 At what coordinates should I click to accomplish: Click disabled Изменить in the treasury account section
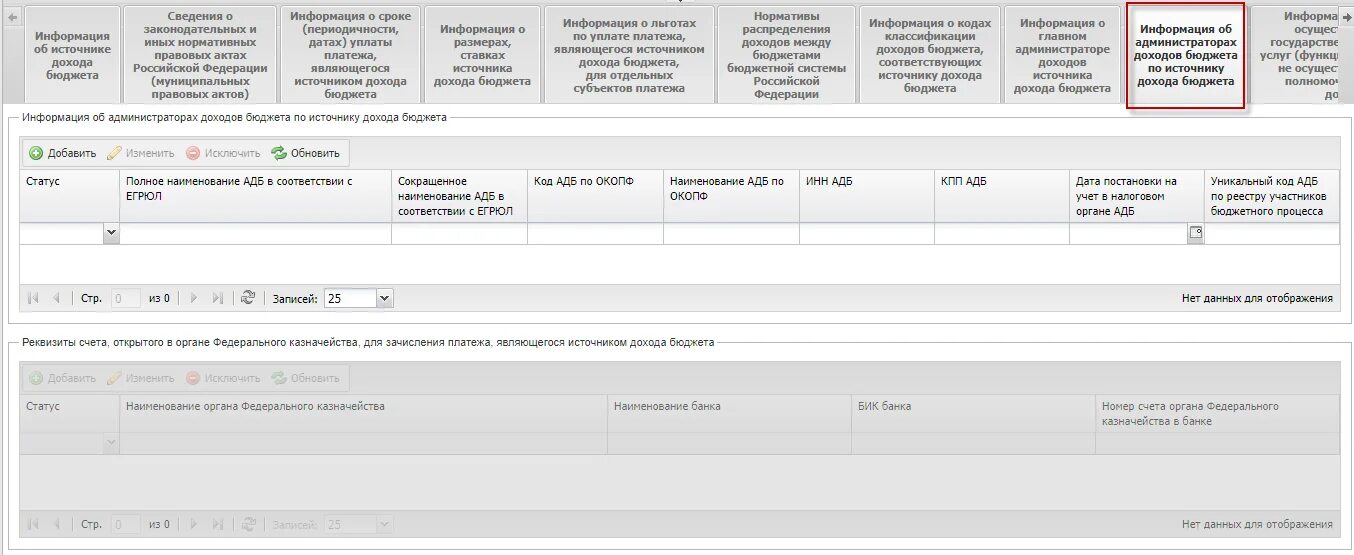(141, 378)
